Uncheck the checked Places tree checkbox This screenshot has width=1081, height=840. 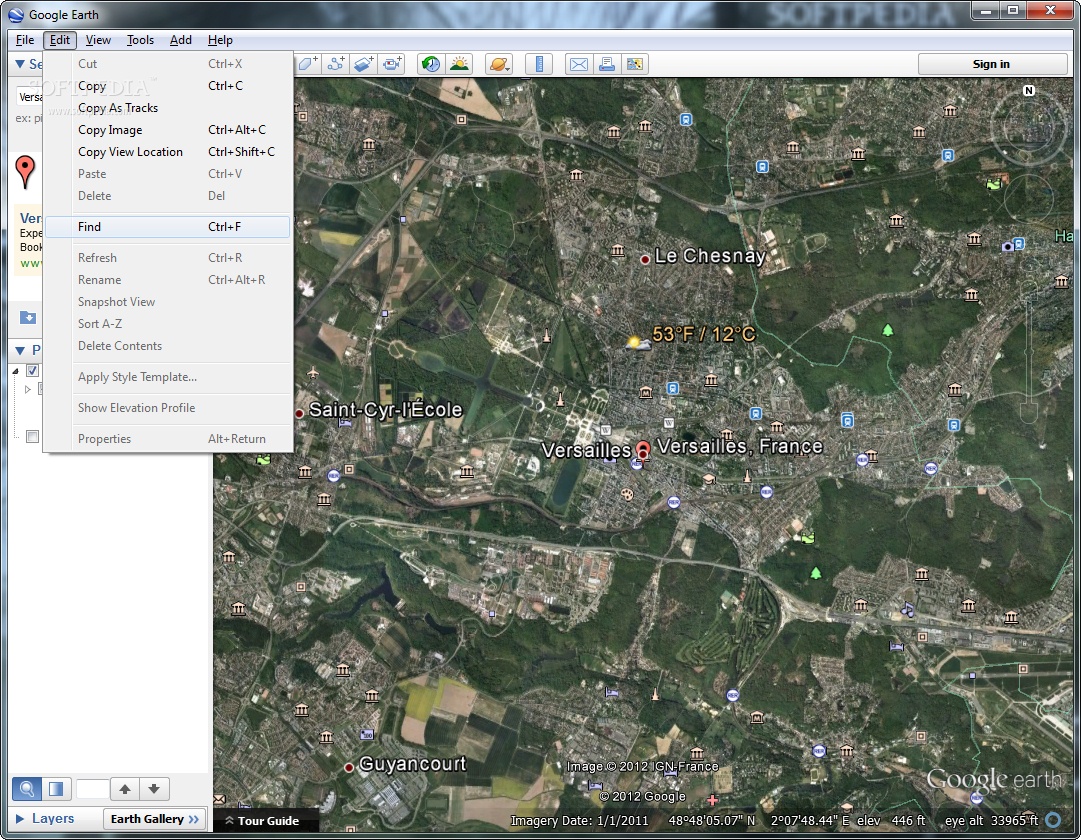click(32, 371)
